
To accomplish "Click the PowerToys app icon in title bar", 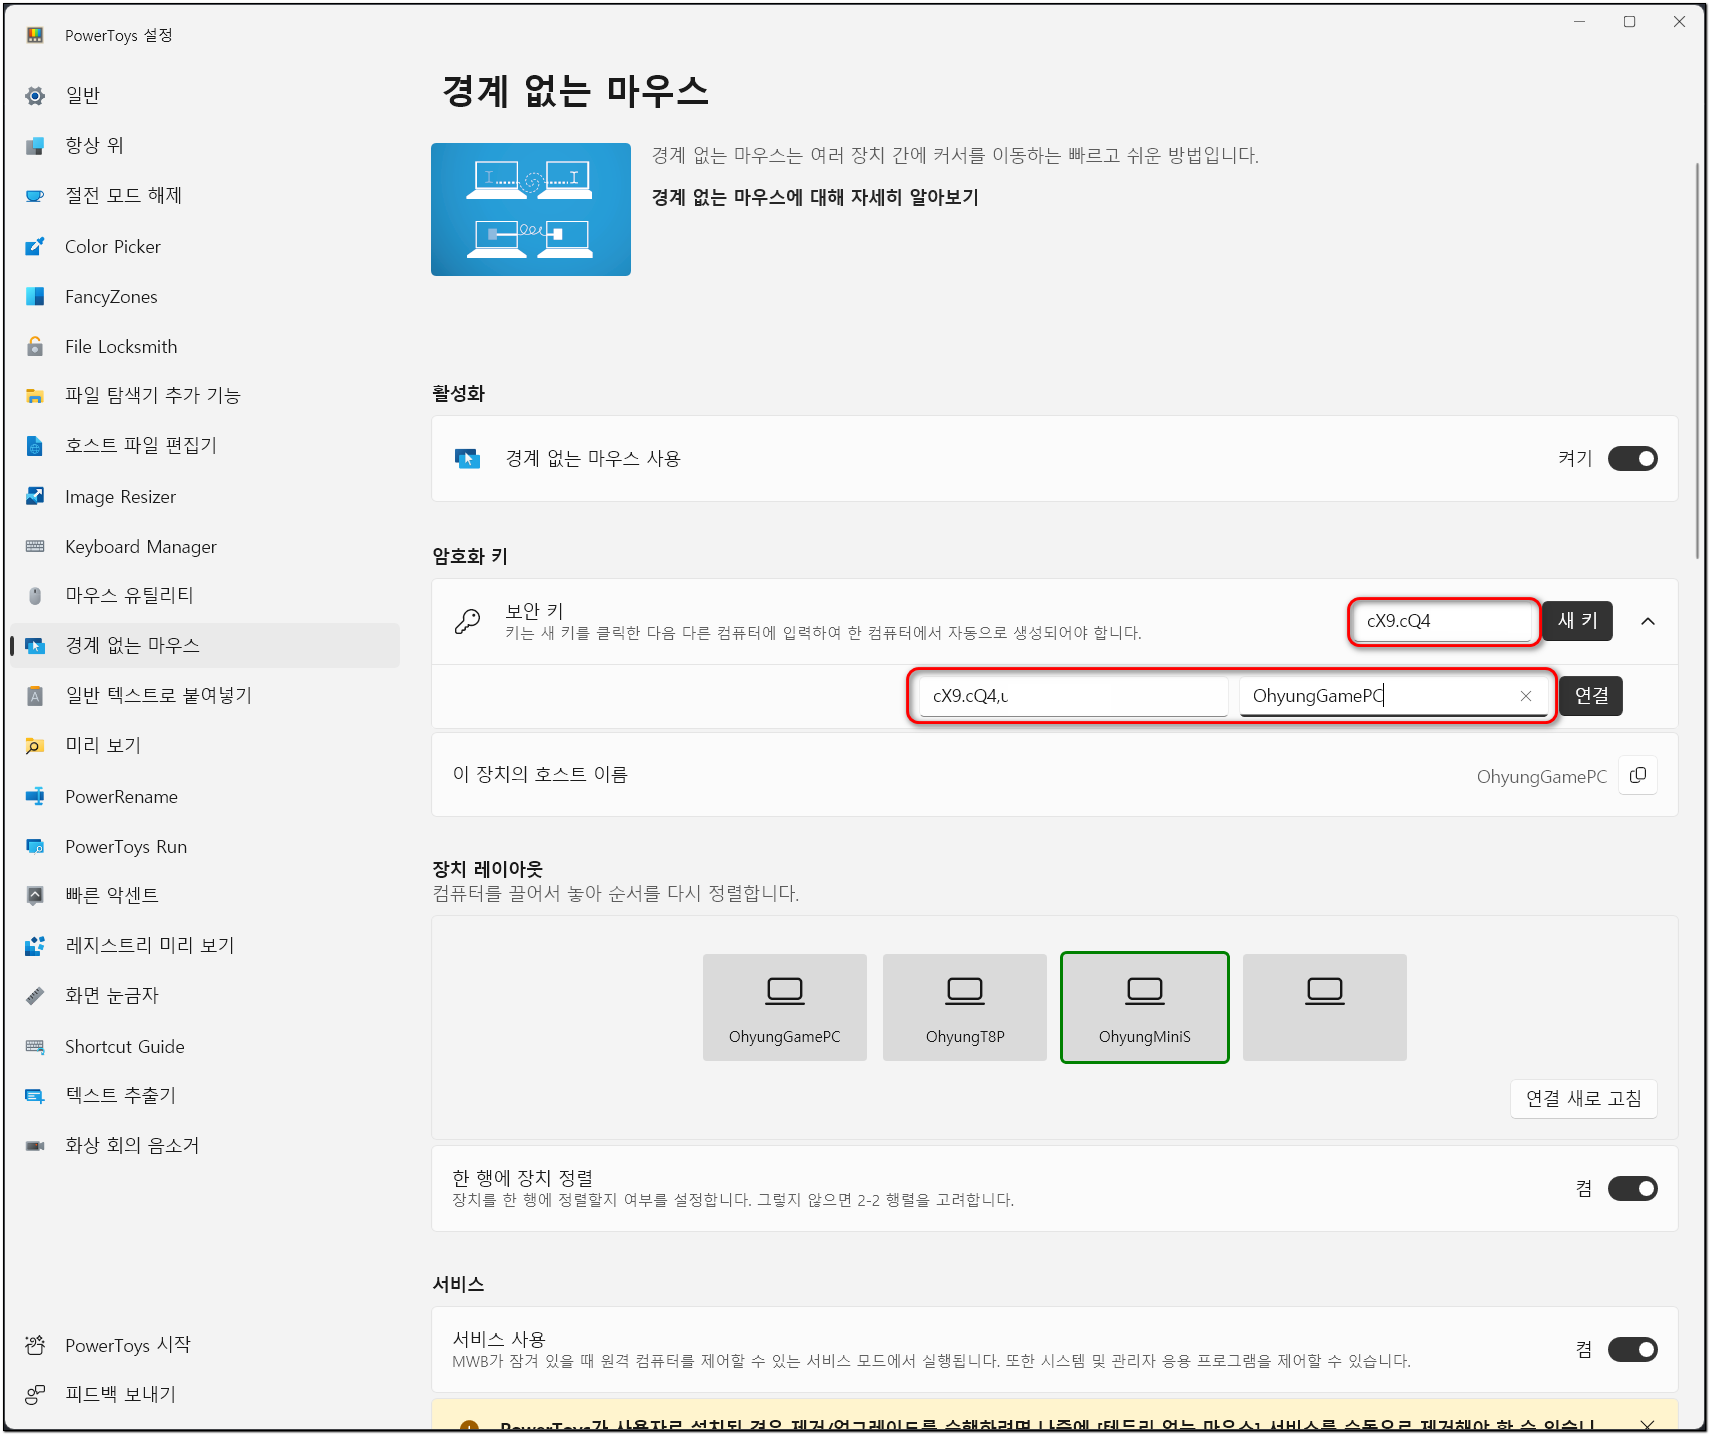I will [35, 35].
